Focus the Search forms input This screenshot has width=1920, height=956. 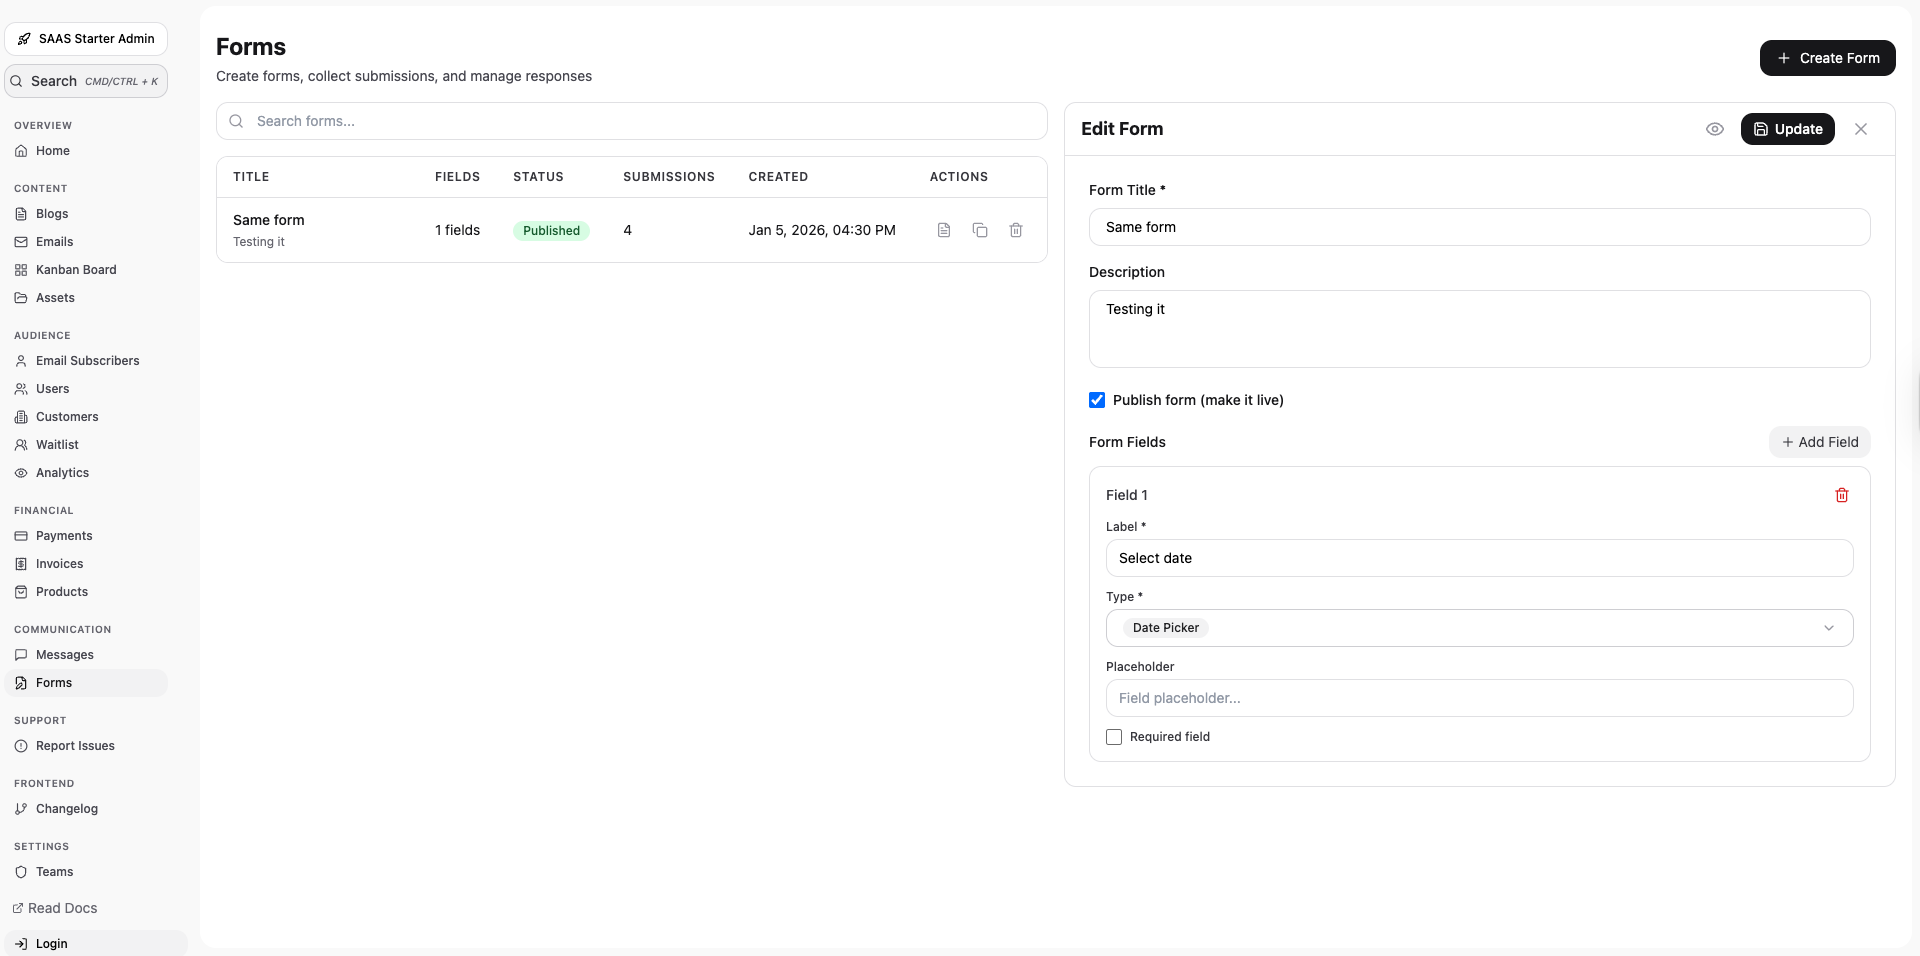(x=632, y=121)
